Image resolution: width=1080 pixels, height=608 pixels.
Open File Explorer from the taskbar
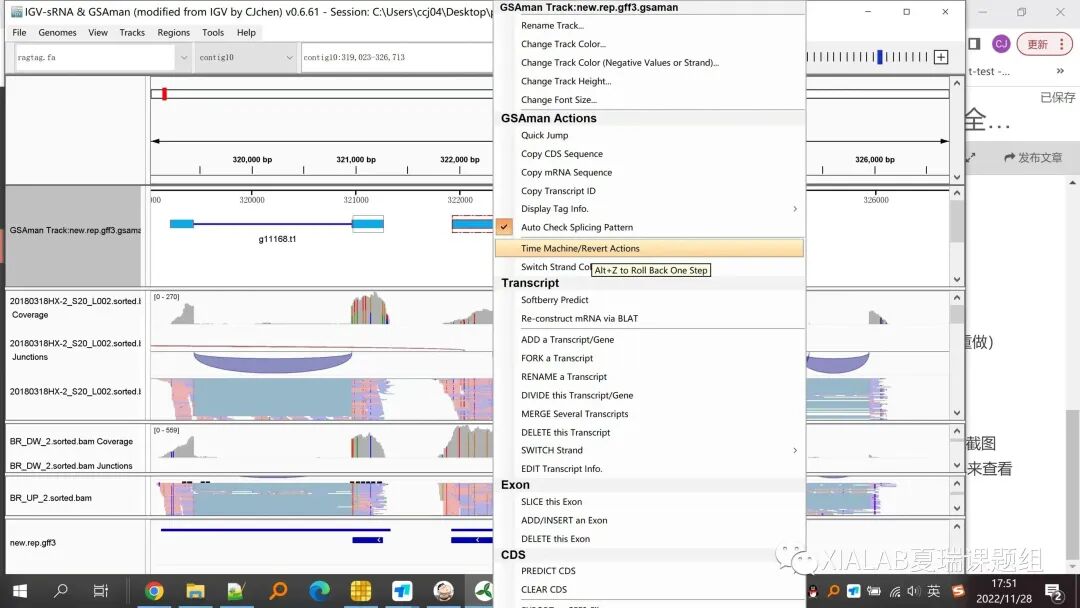pyautogui.click(x=196, y=591)
